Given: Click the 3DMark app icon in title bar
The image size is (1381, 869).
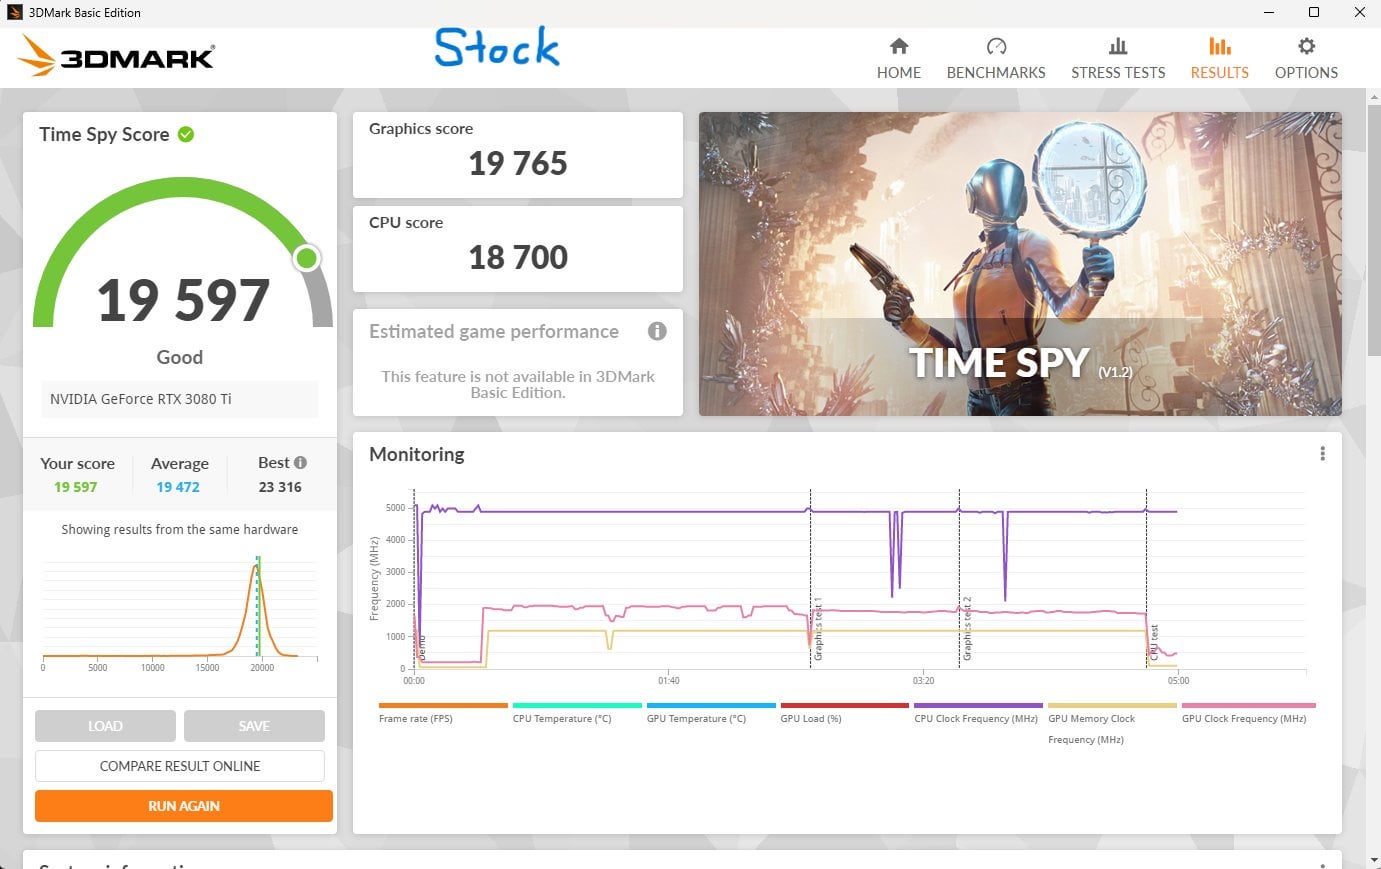Looking at the screenshot, I should coord(14,12).
